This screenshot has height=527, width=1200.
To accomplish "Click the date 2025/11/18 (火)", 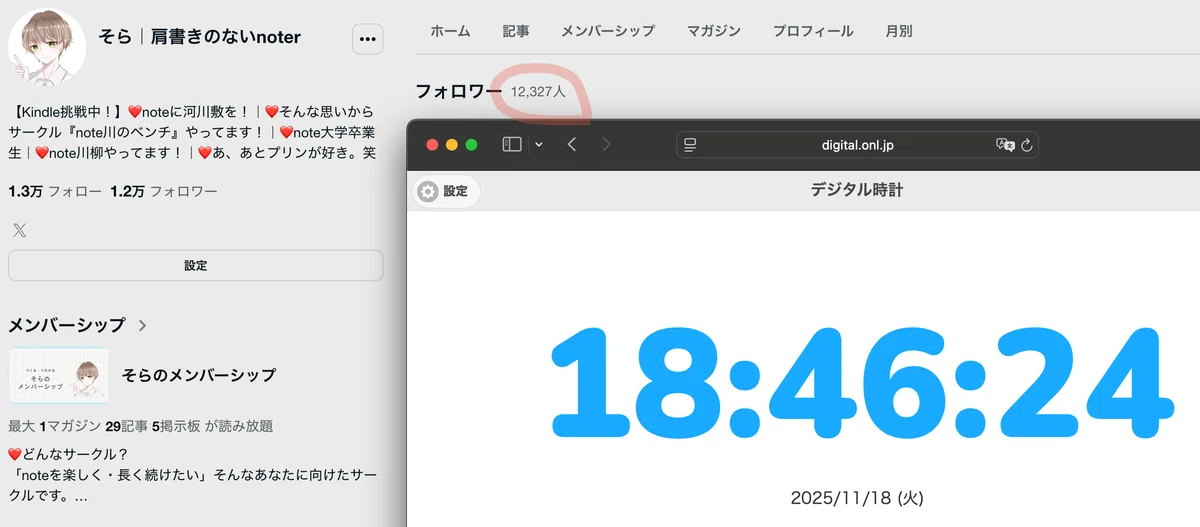I will click(x=857, y=497).
